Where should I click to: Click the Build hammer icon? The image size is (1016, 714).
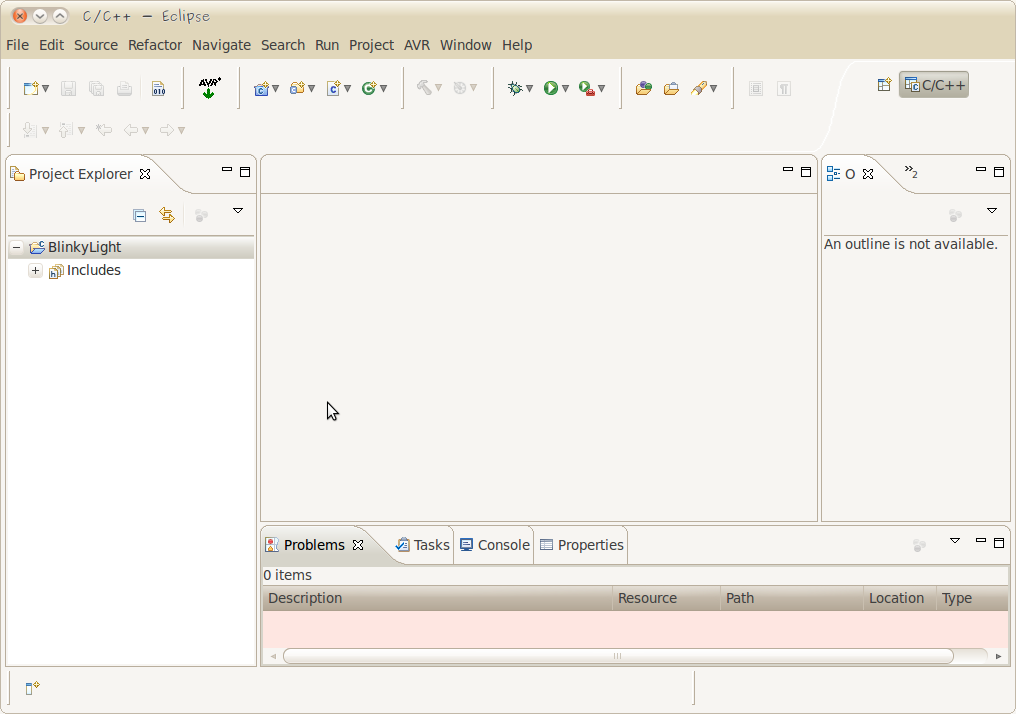[424, 88]
